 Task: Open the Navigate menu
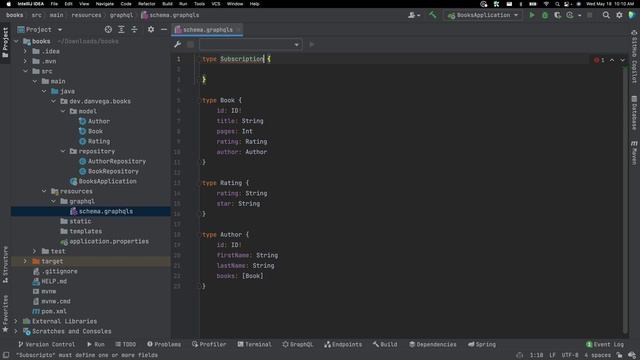click(x=104, y=4)
